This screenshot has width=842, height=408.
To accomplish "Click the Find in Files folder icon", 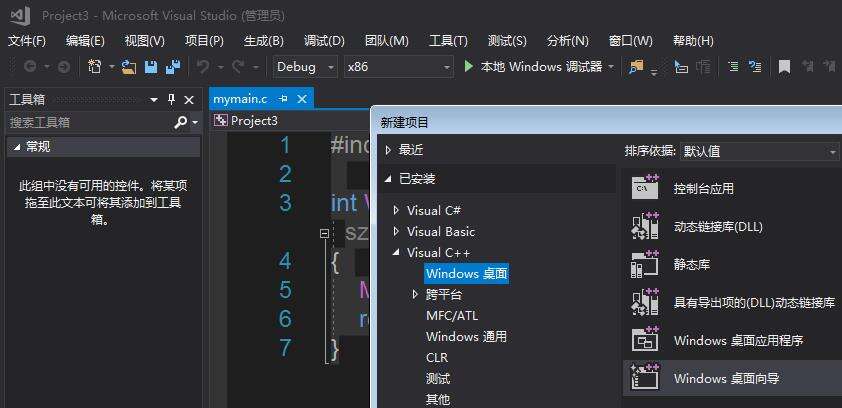I will pyautogui.click(x=636, y=67).
